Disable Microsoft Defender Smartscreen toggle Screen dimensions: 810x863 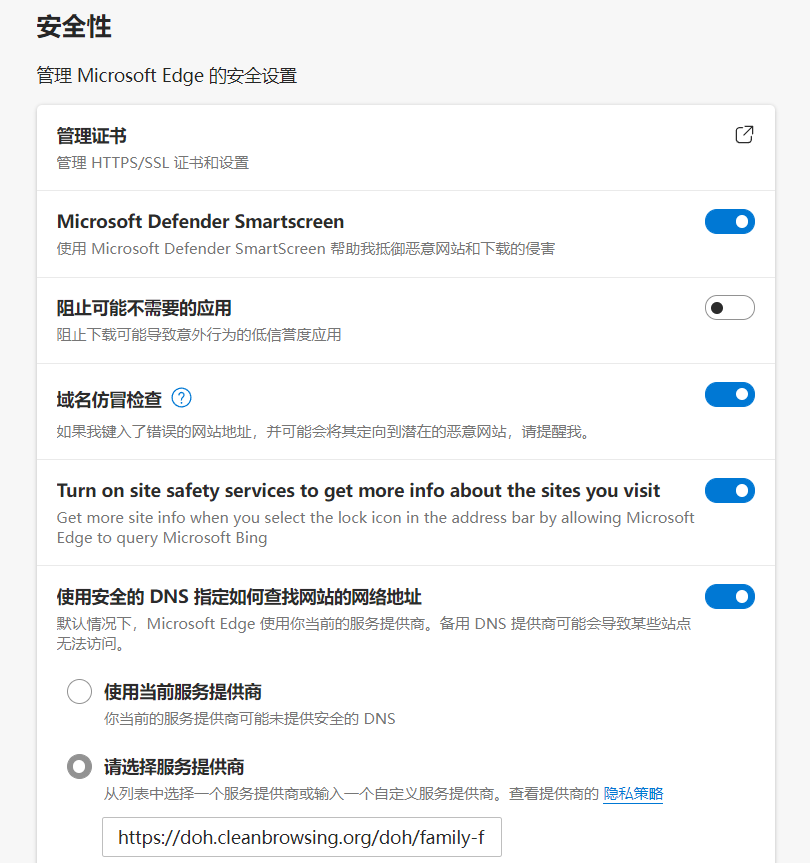tap(729, 222)
